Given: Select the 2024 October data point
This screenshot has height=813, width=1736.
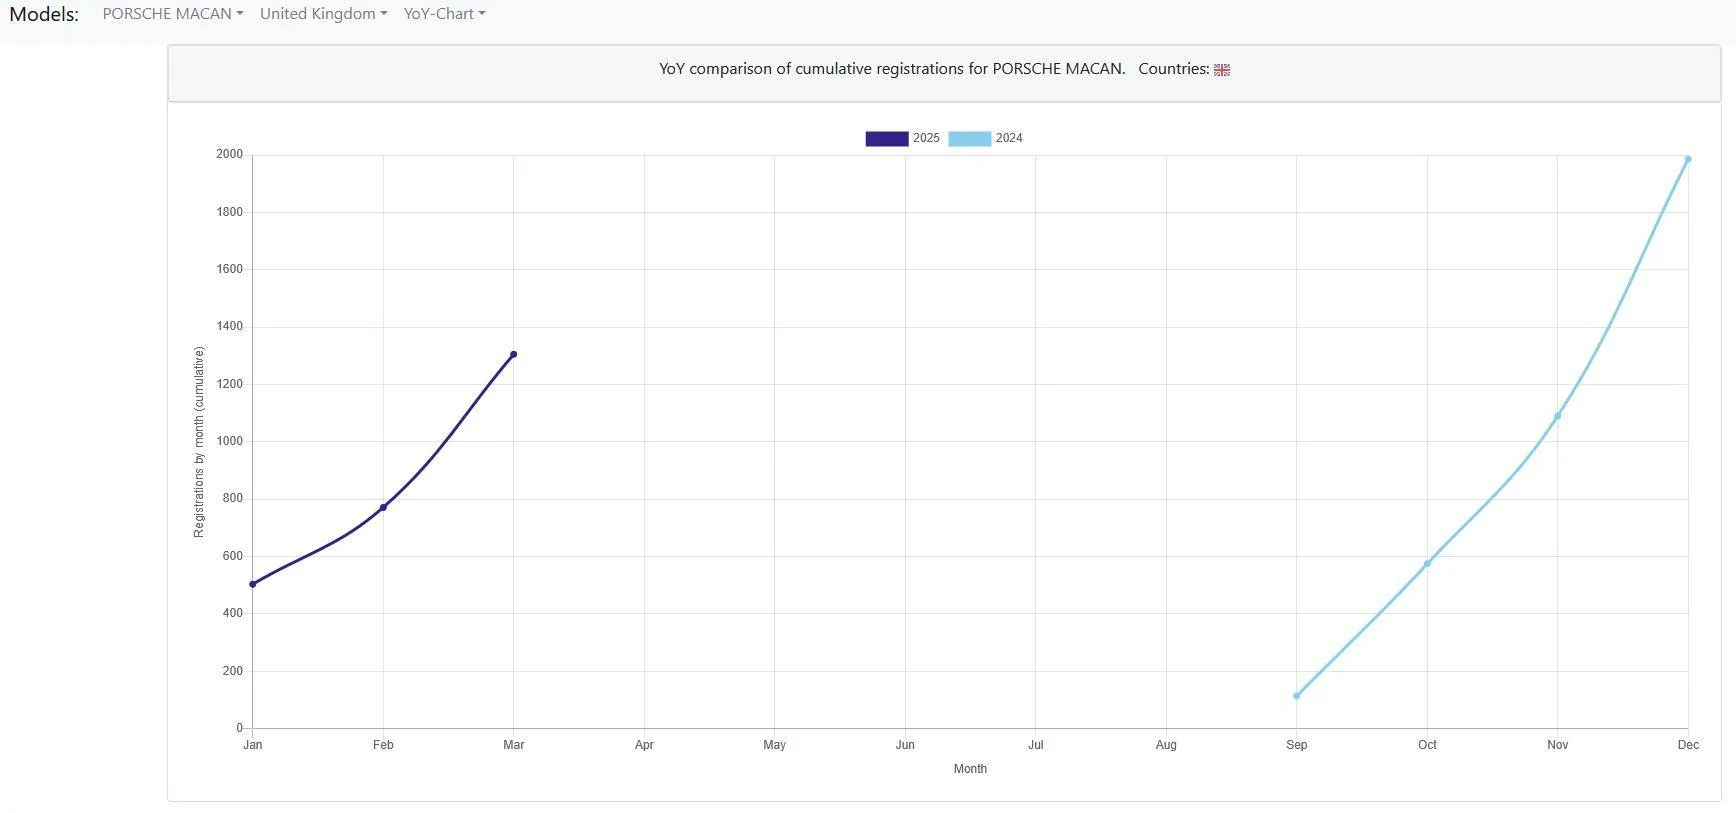Looking at the screenshot, I should click(1427, 564).
